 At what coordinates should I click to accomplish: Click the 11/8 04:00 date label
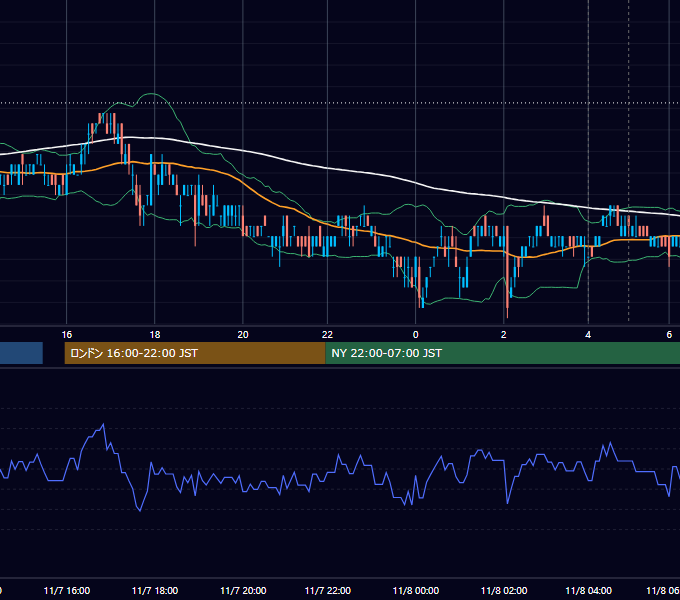[x=588, y=590]
